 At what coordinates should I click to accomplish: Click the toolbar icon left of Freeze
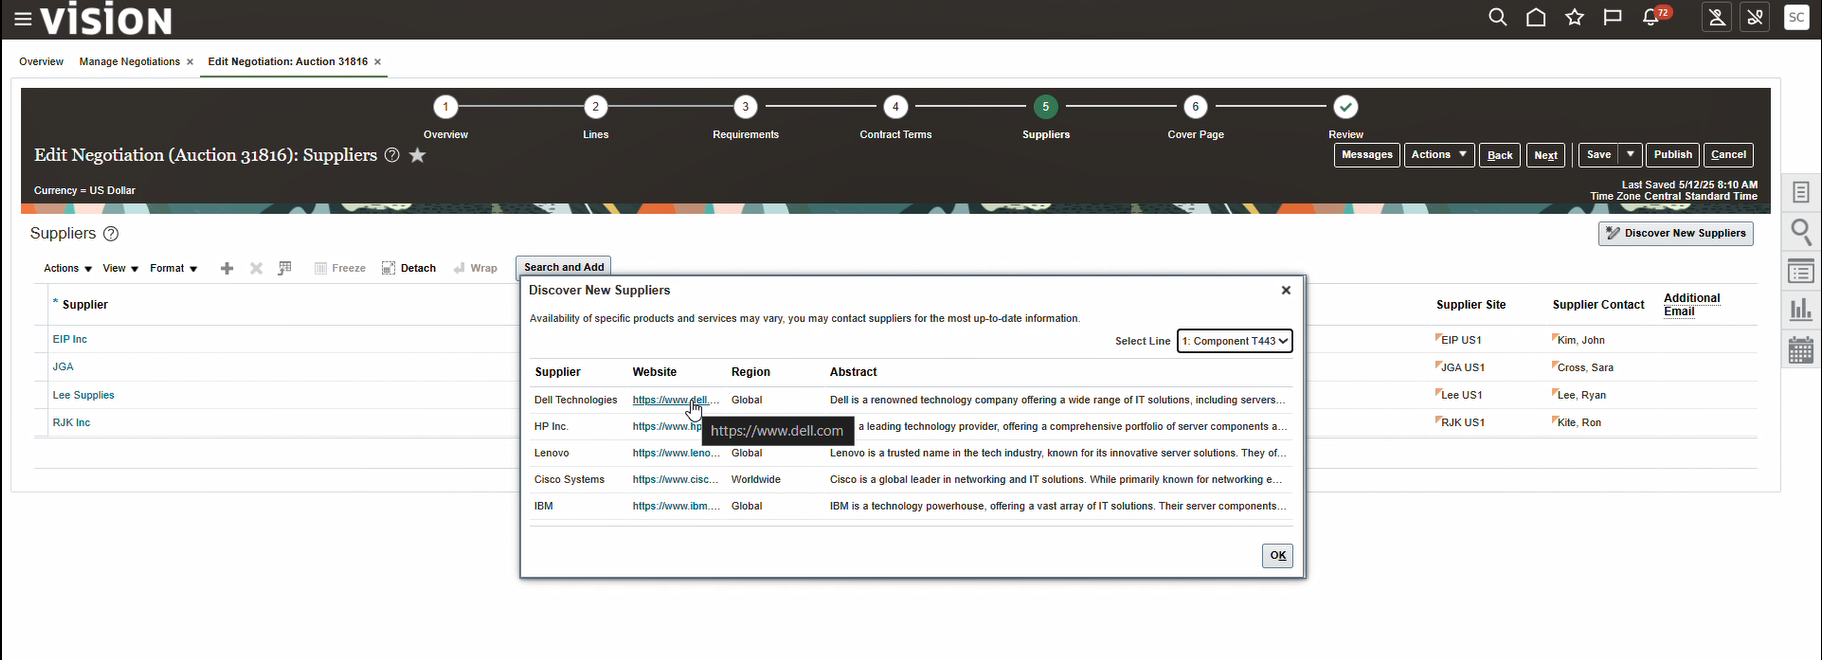click(285, 268)
